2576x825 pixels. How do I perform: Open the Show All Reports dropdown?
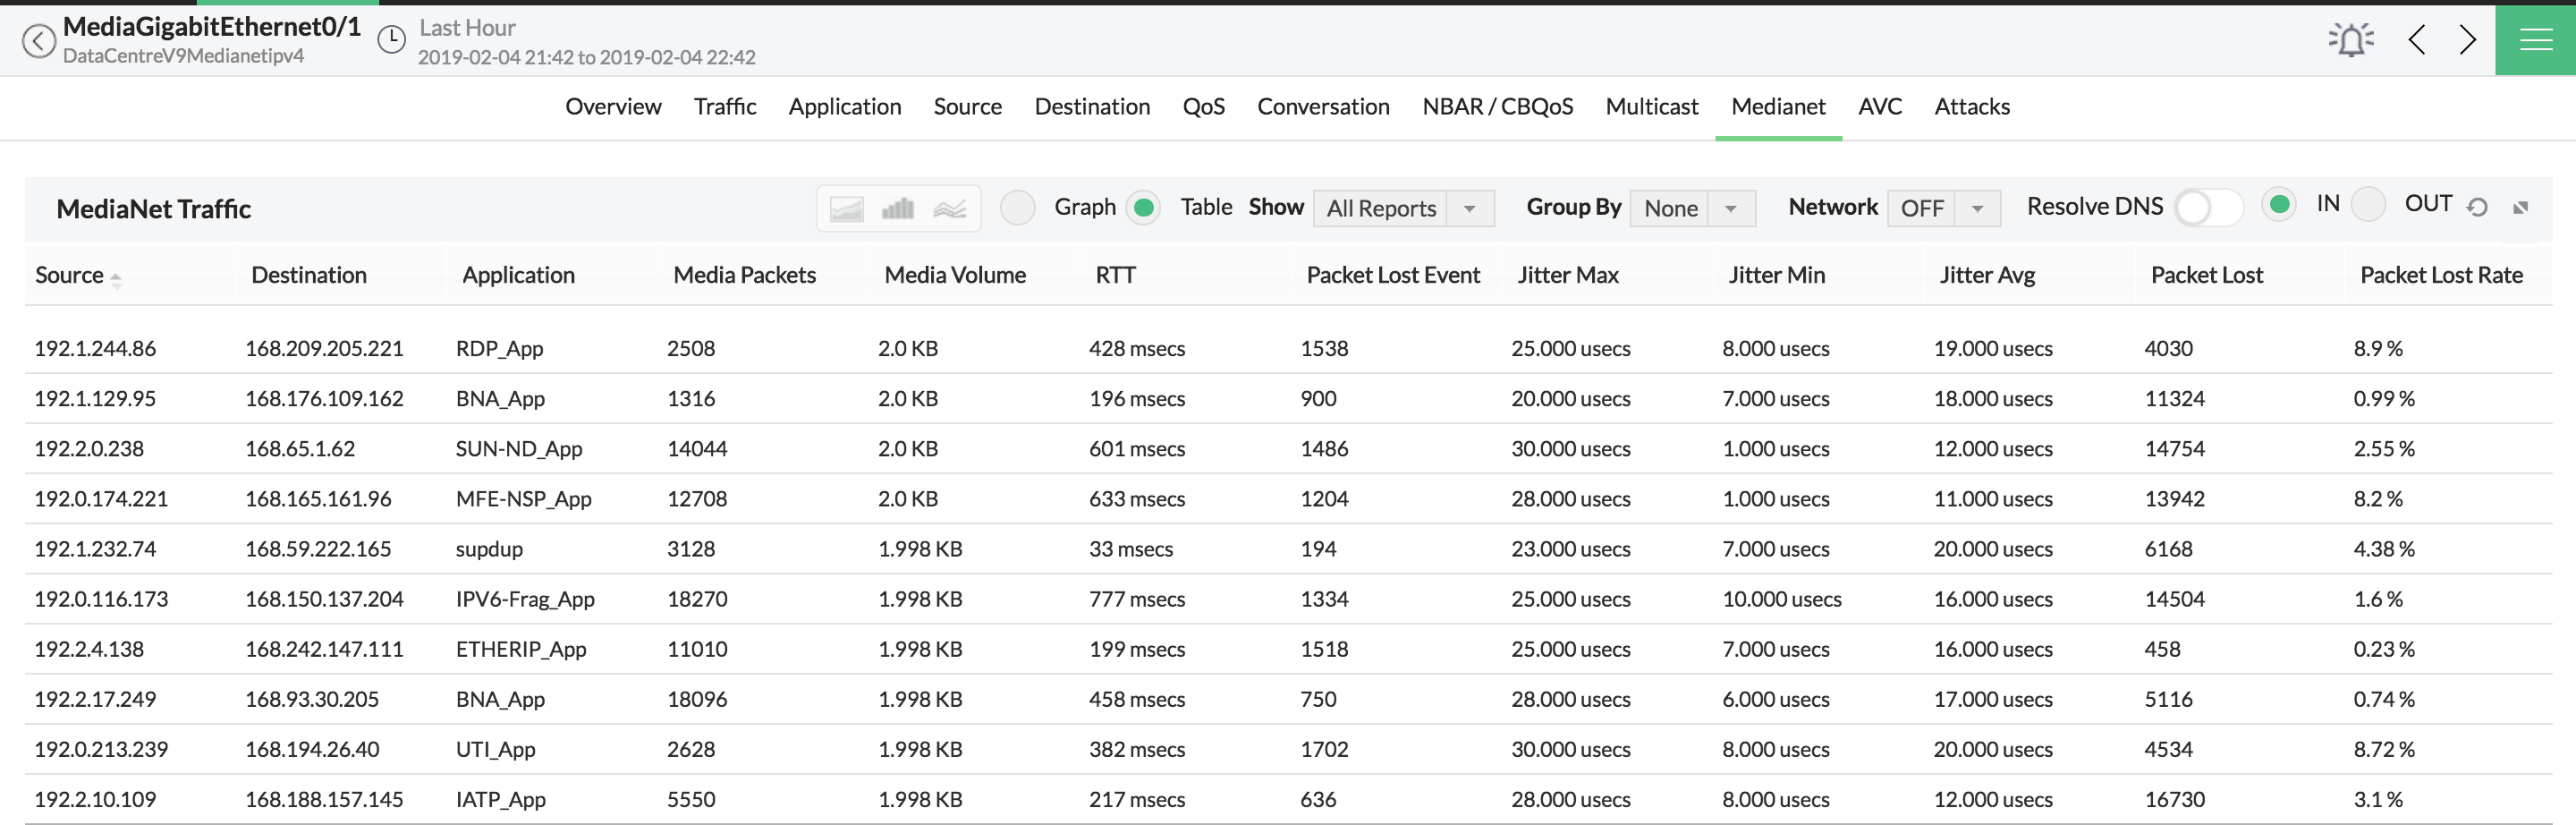pos(1403,208)
